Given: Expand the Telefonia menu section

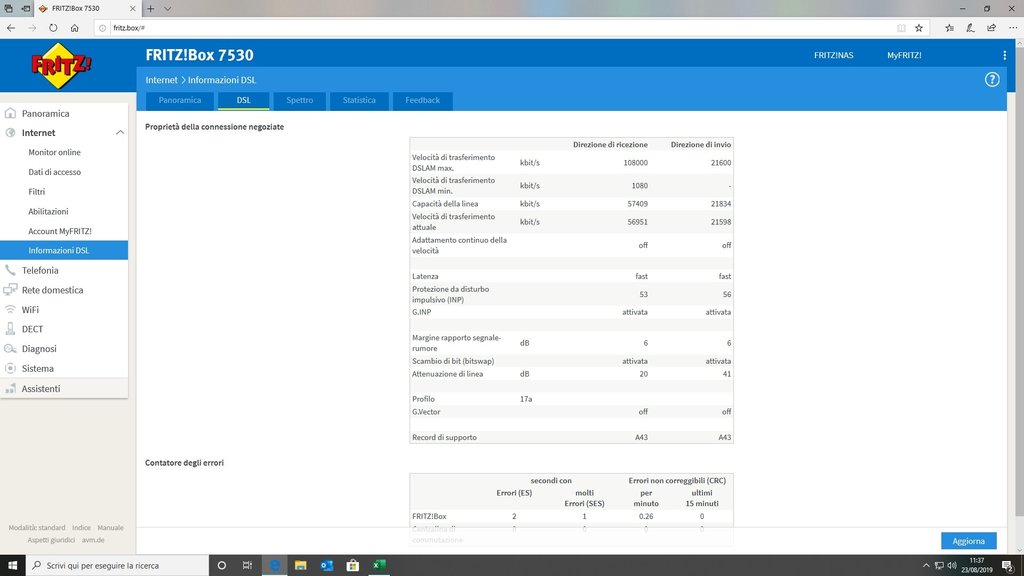Looking at the screenshot, I should [x=40, y=270].
